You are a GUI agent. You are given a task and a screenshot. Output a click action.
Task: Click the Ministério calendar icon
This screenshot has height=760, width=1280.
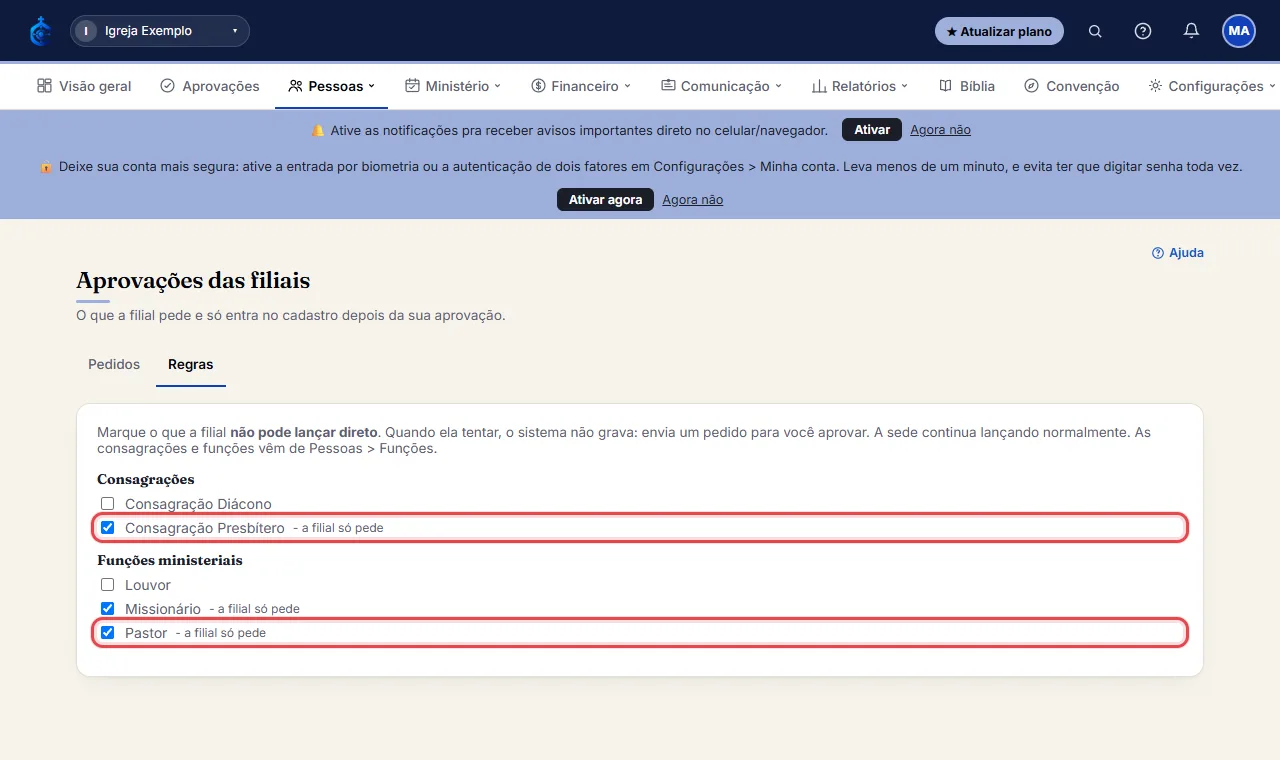point(412,86)
